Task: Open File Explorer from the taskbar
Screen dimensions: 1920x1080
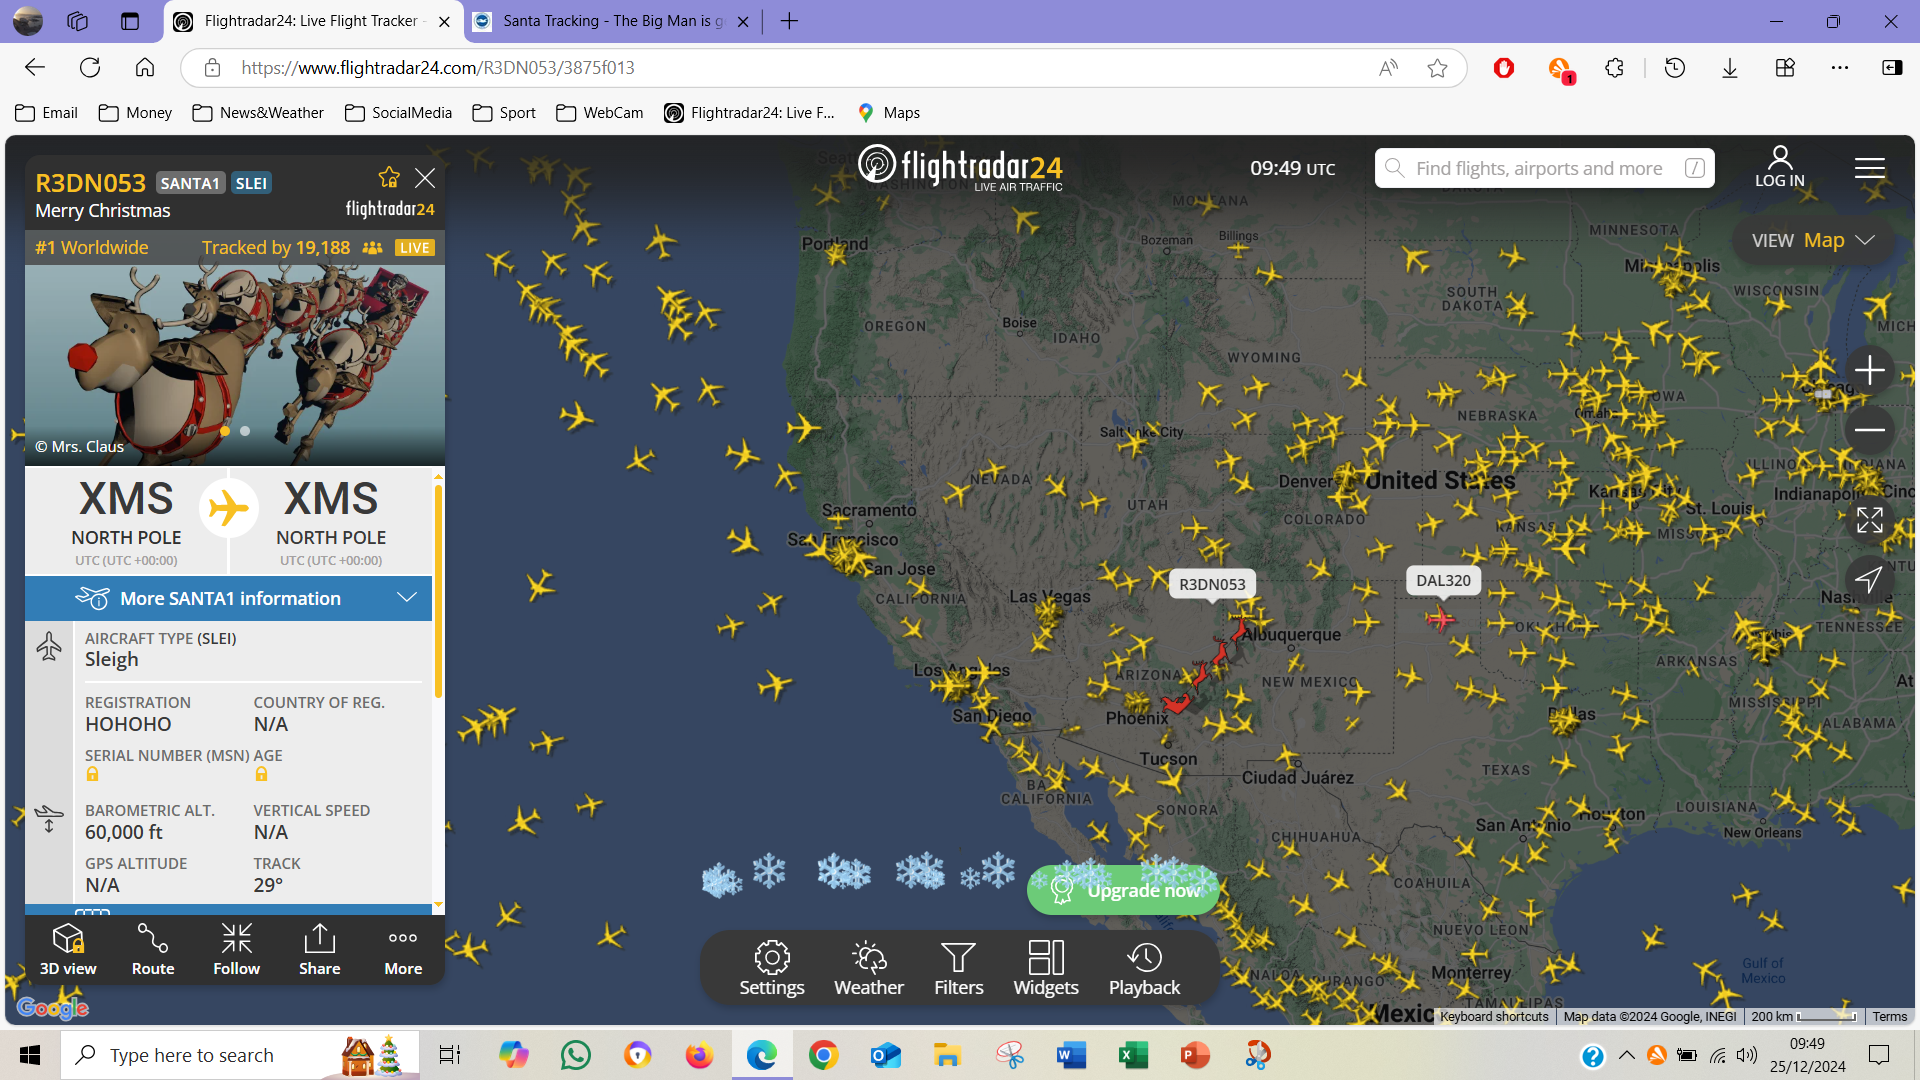Action: [947, 1055]
